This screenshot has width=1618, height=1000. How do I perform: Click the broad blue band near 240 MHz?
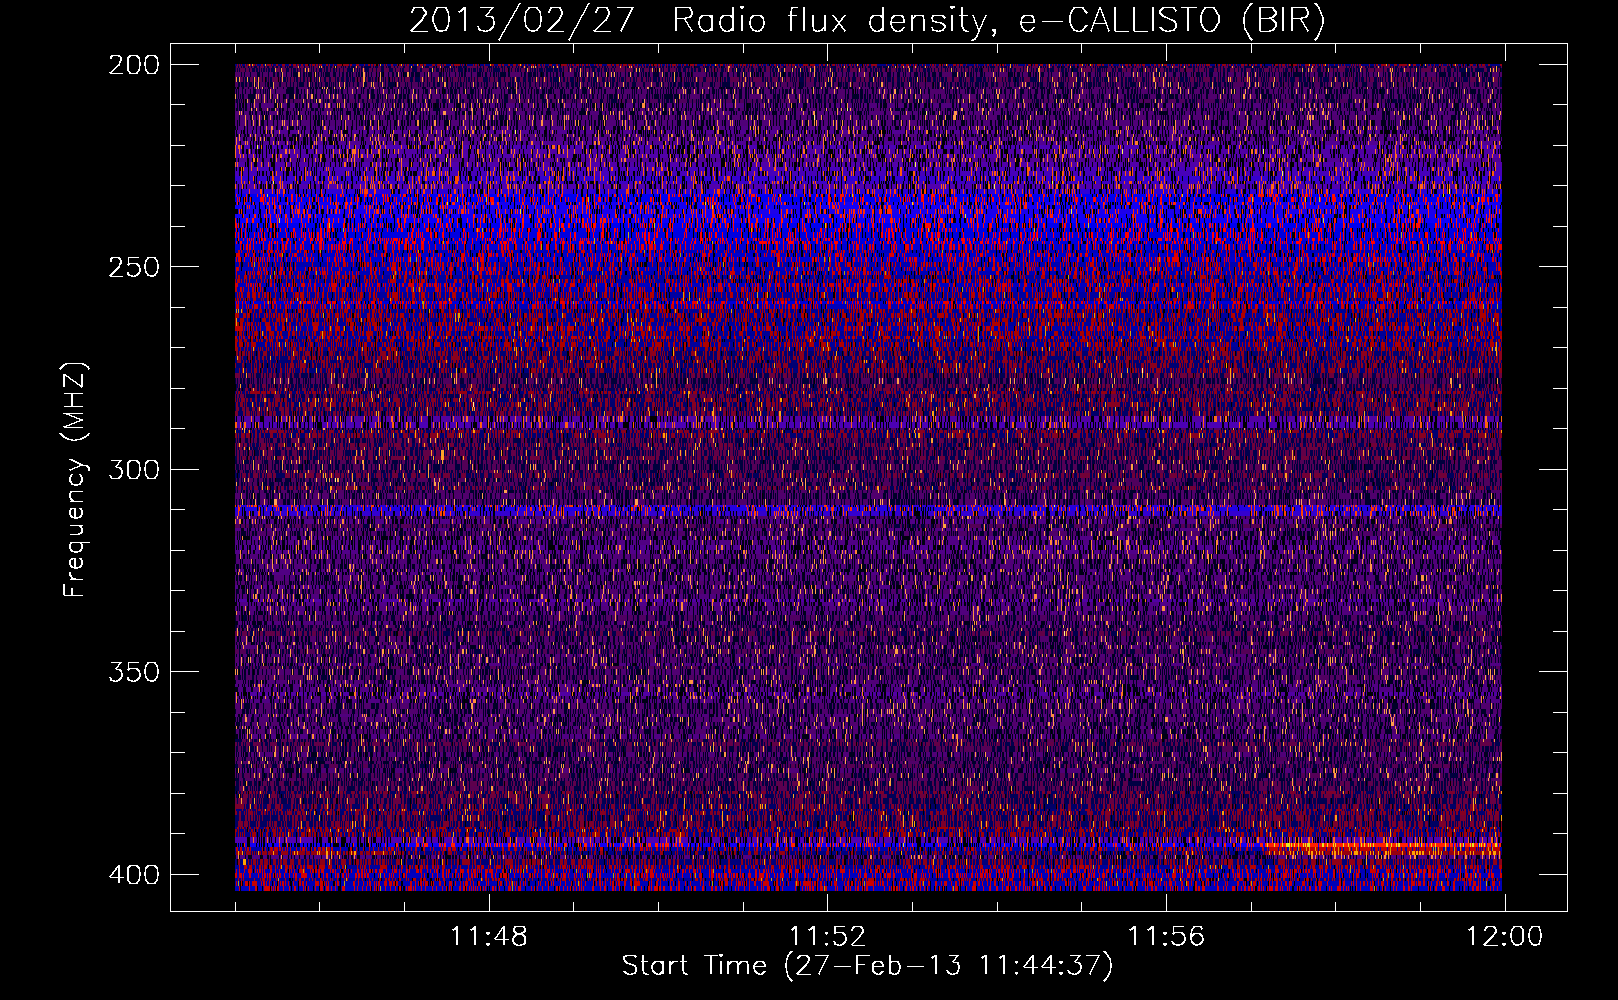[x=868, y=220]
